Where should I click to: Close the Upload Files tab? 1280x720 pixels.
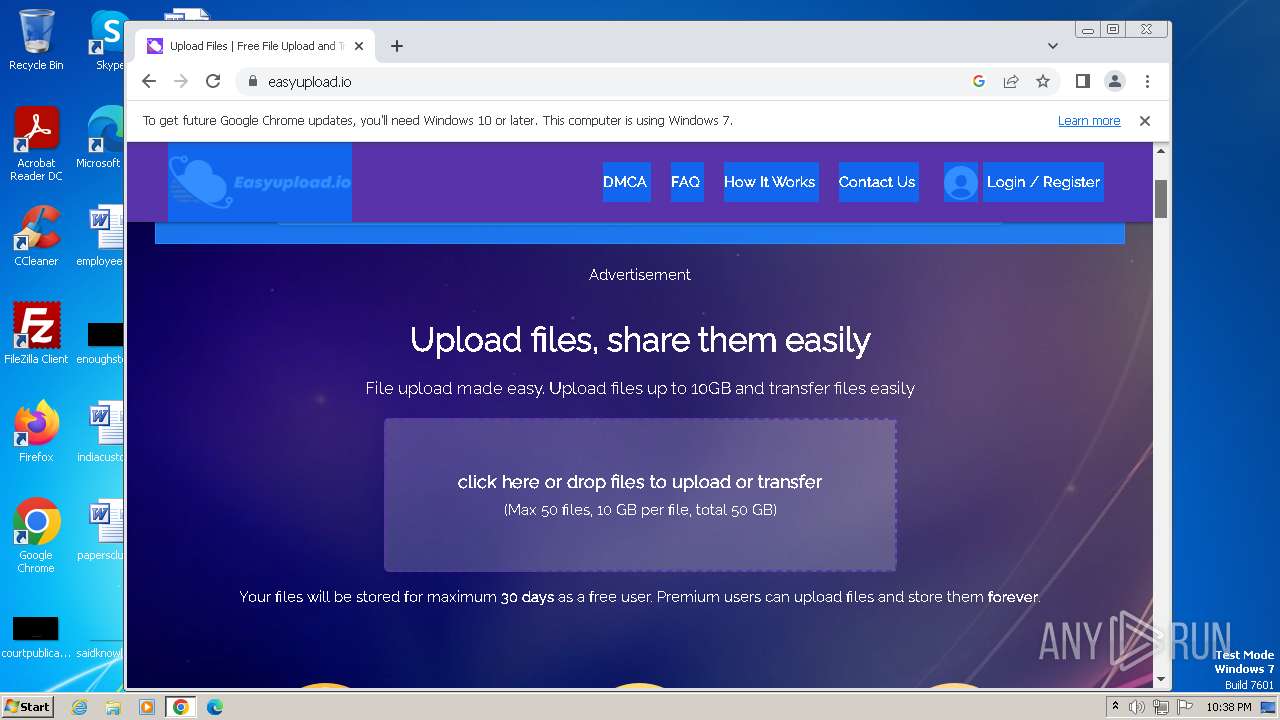coord(360,46)
